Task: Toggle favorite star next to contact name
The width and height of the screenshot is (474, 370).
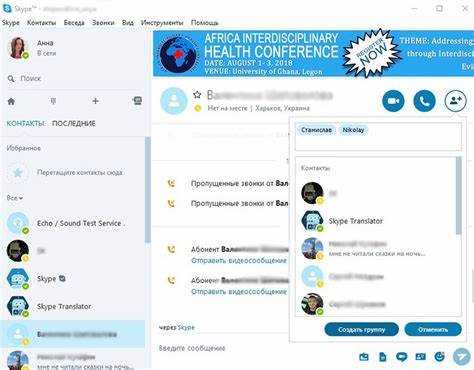Action: (x=197, y=95)
